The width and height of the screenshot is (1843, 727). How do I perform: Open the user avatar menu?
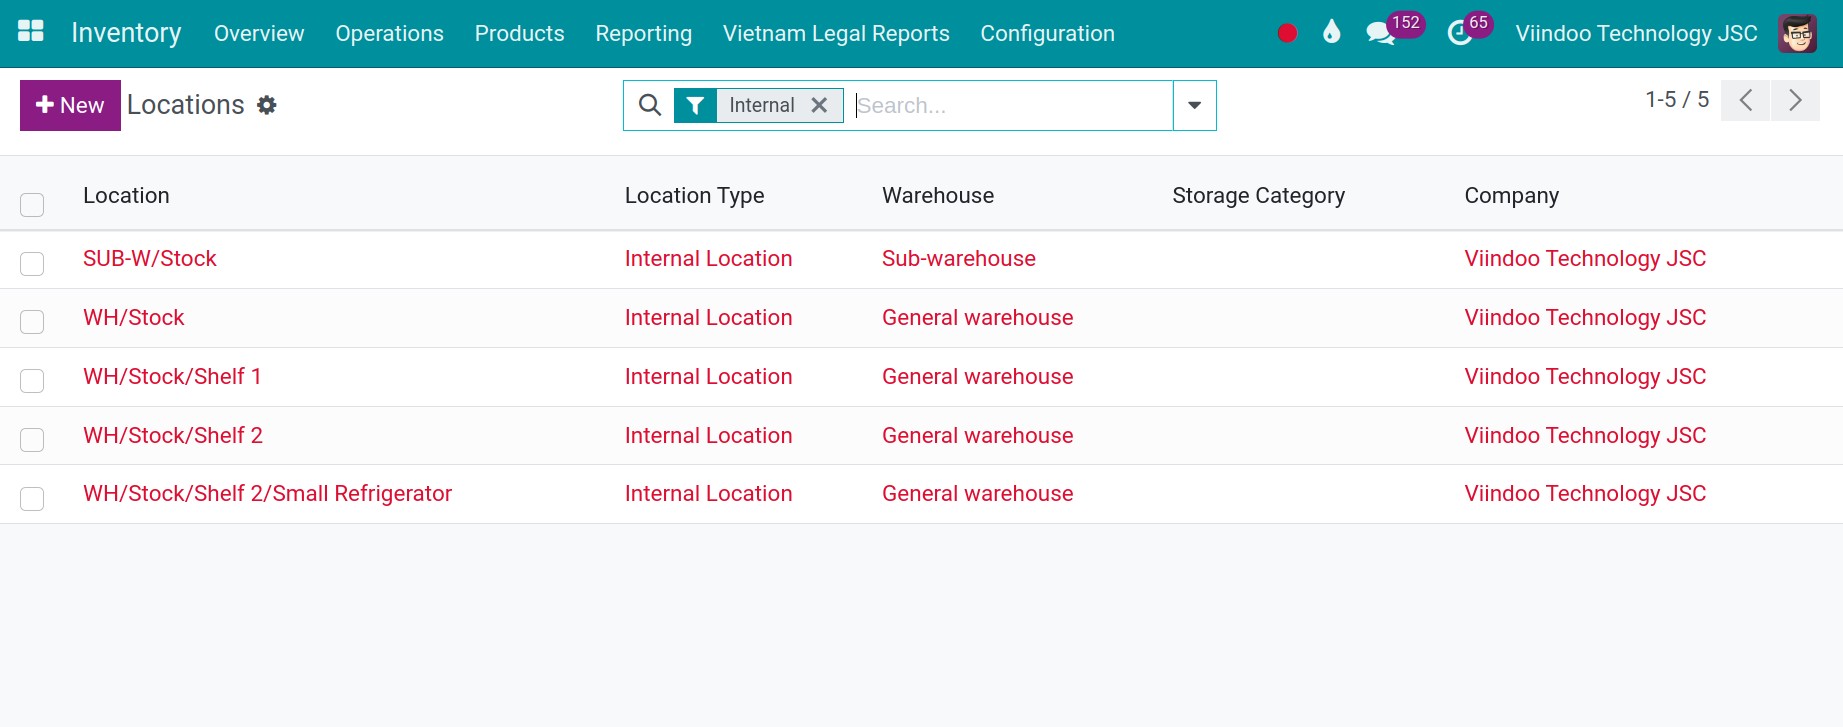(1797, 34)
